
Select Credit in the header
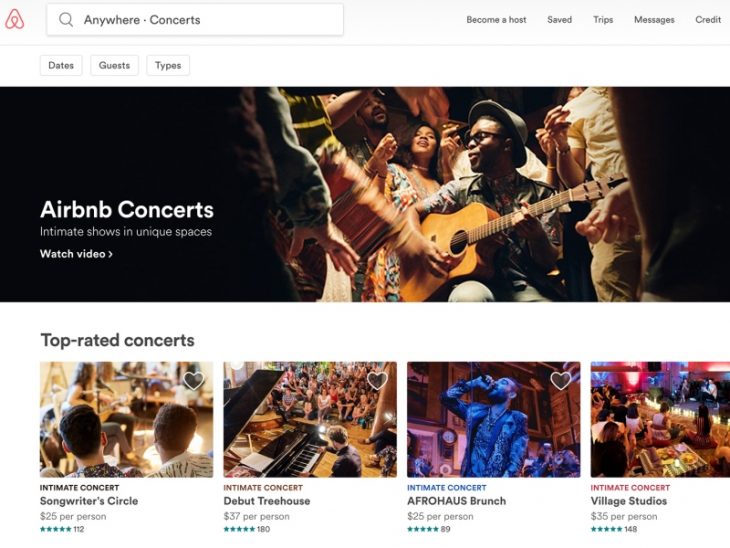pyautogui.click(x=708, y=20)
